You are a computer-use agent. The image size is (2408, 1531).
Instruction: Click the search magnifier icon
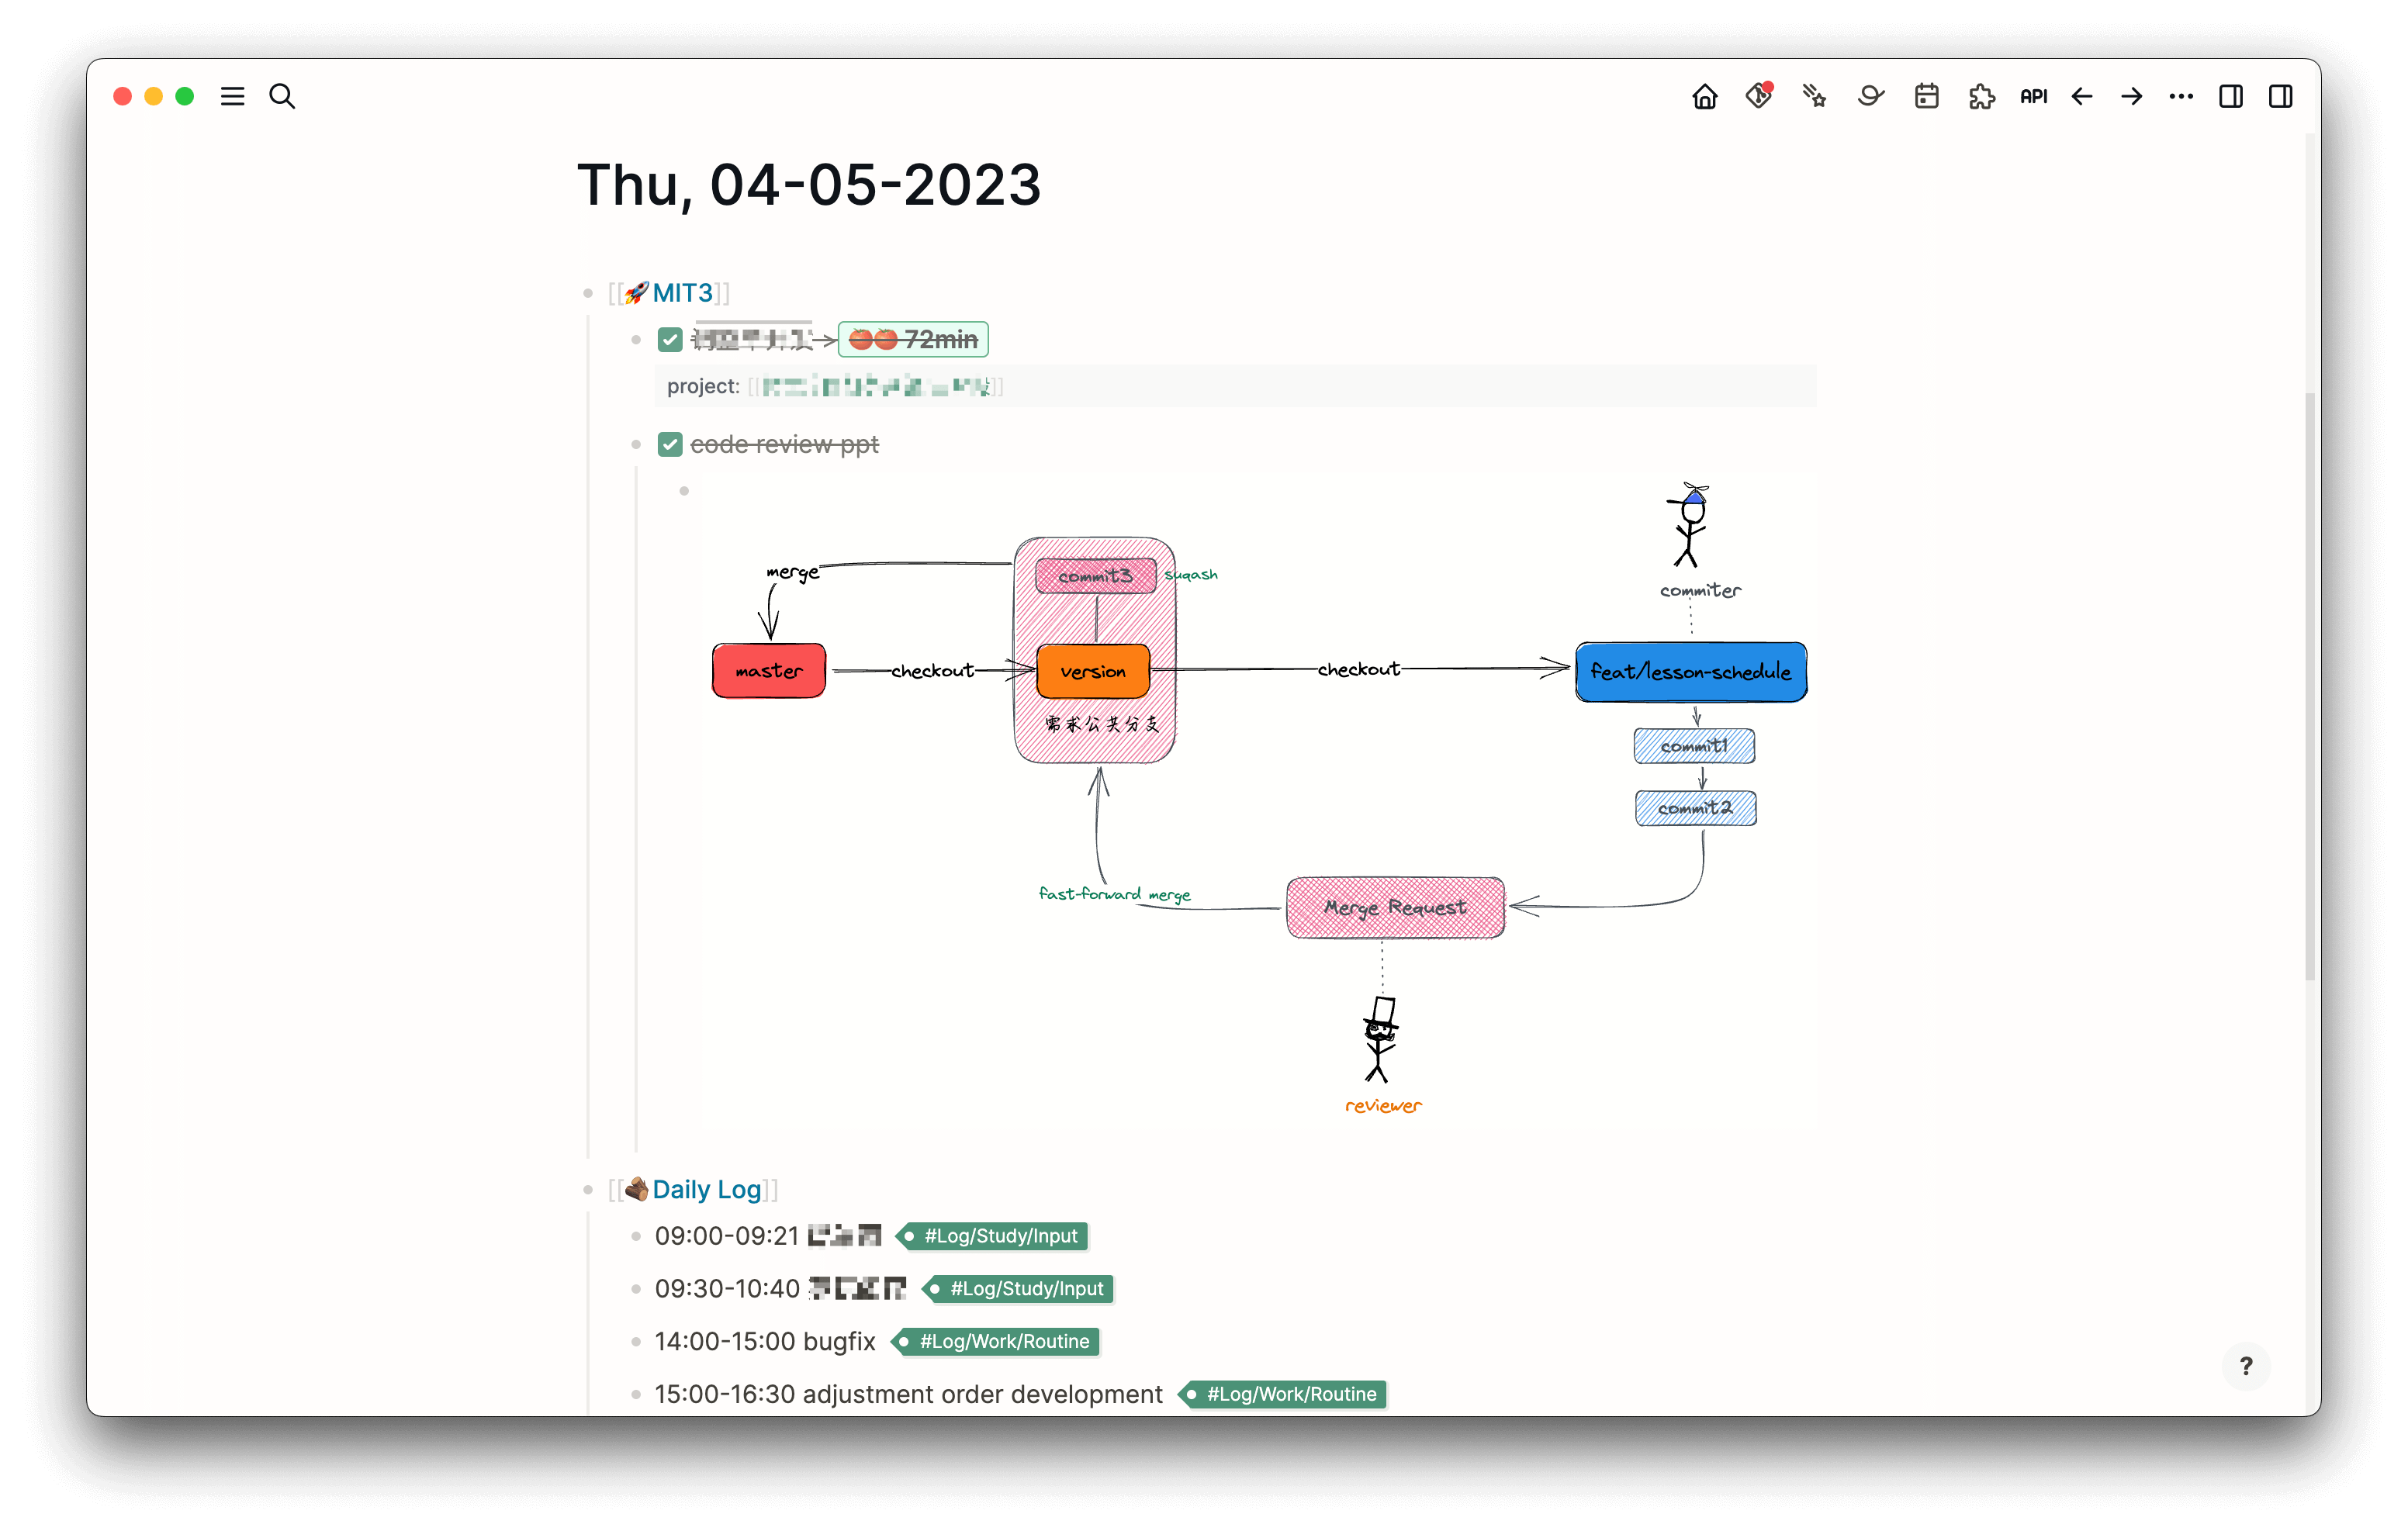click(x=282, y=96)
